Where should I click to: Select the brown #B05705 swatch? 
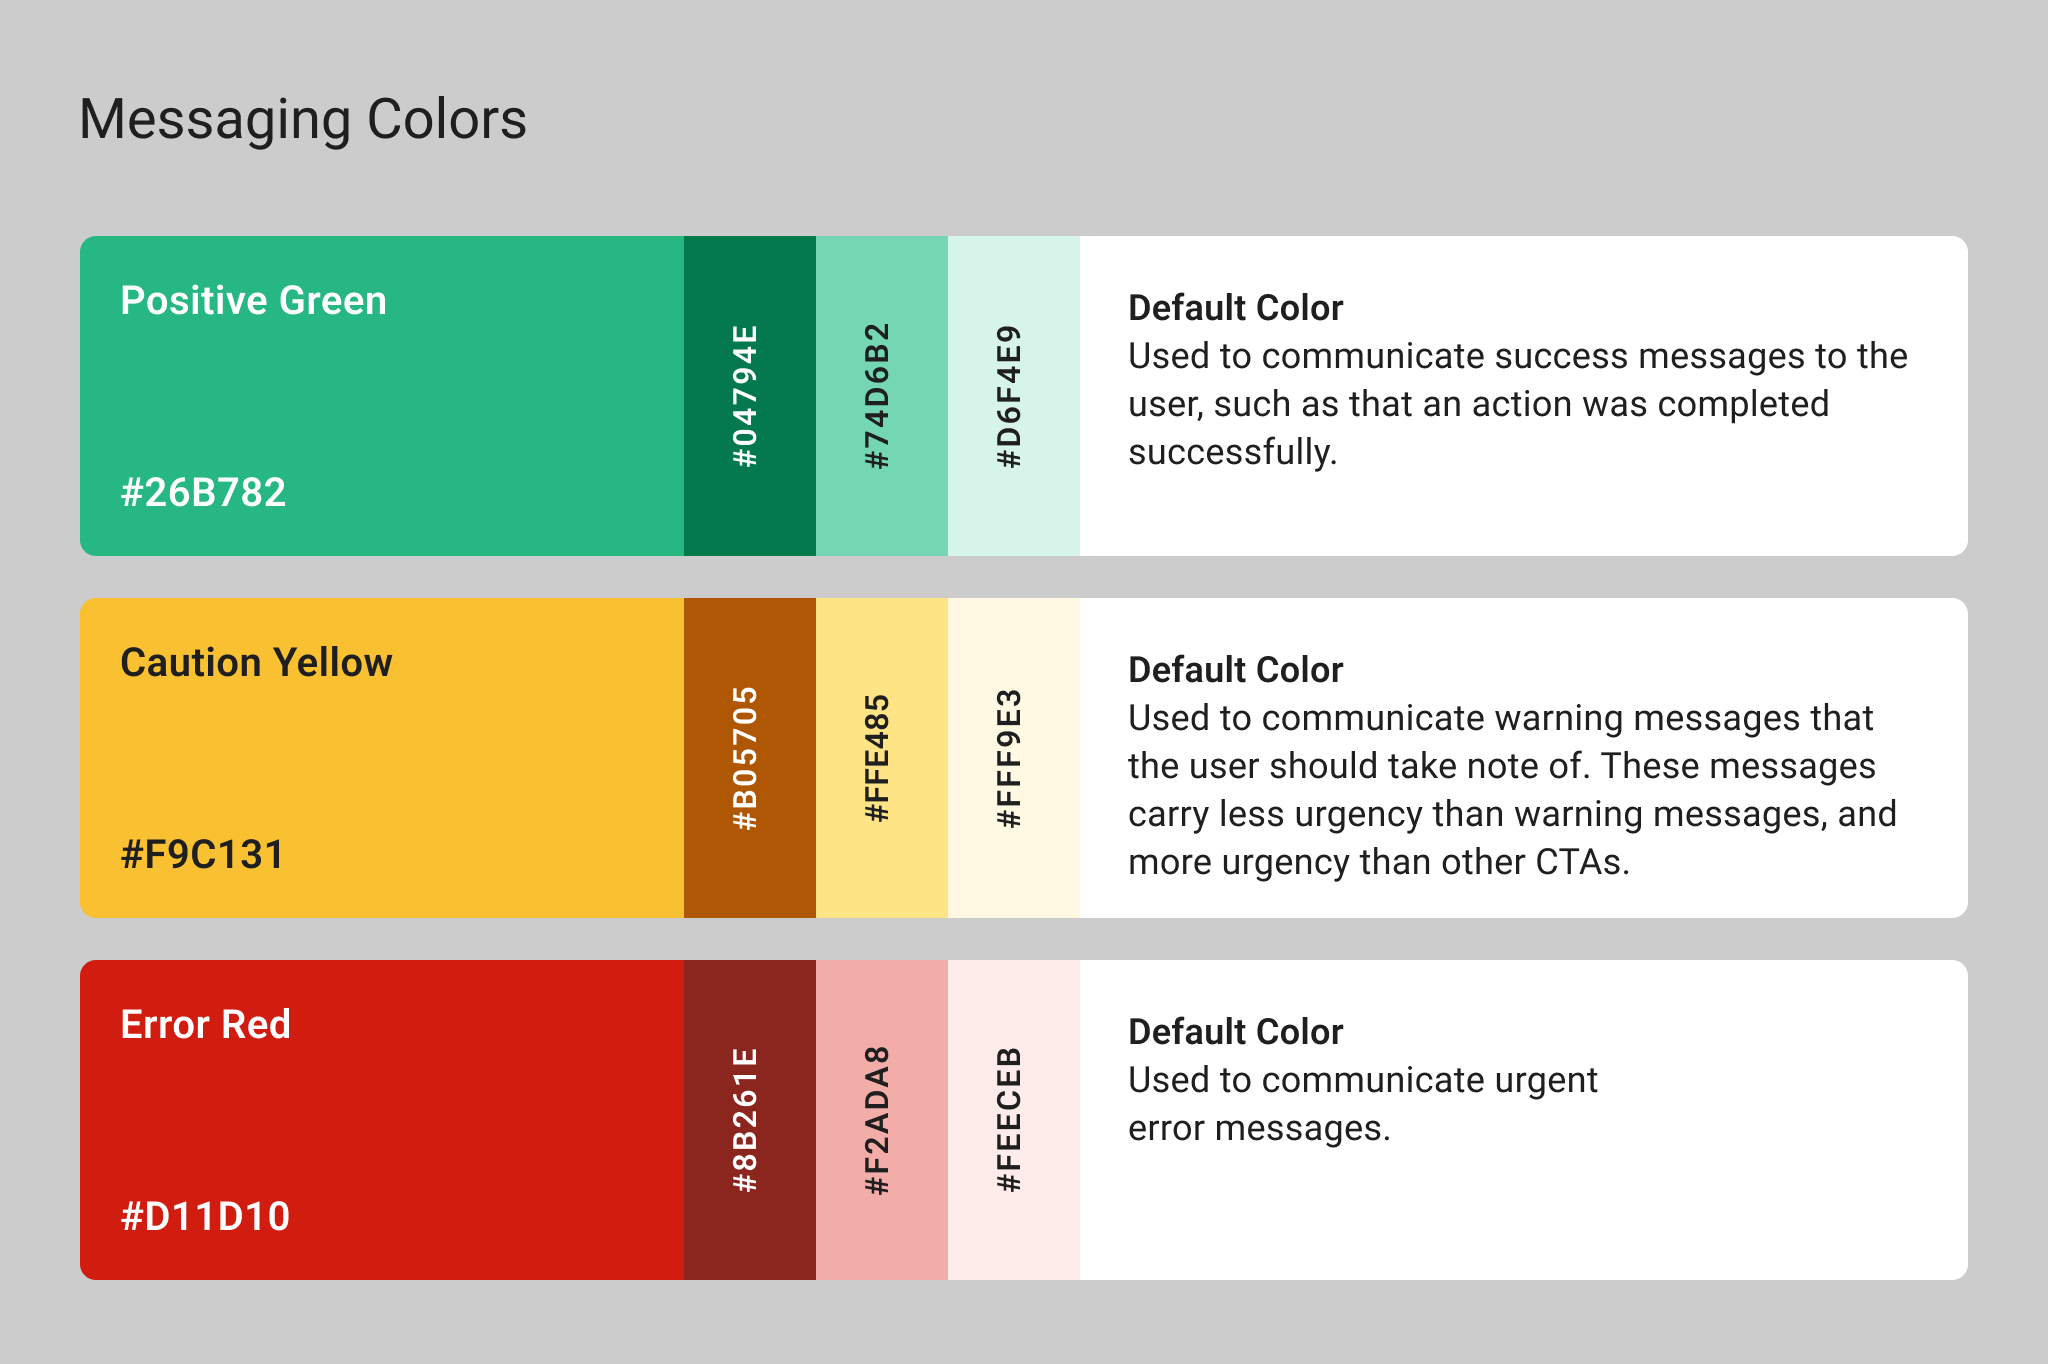point(749,758)
